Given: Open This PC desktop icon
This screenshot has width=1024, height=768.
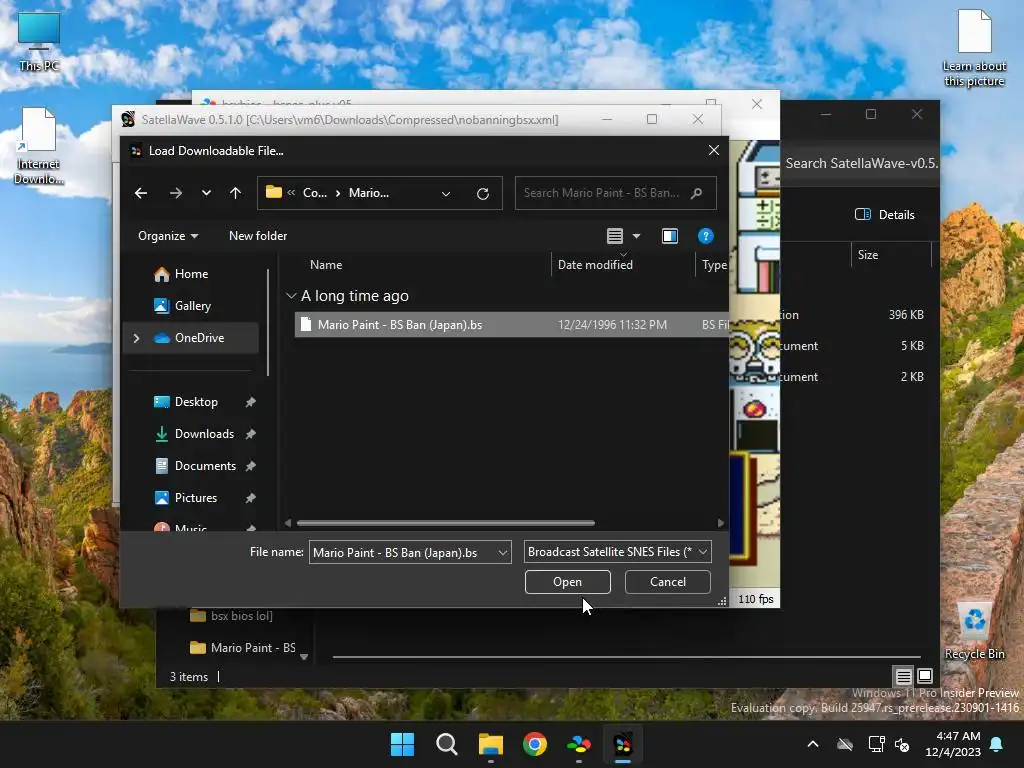Looking at the screenshot, I should 39,42.
